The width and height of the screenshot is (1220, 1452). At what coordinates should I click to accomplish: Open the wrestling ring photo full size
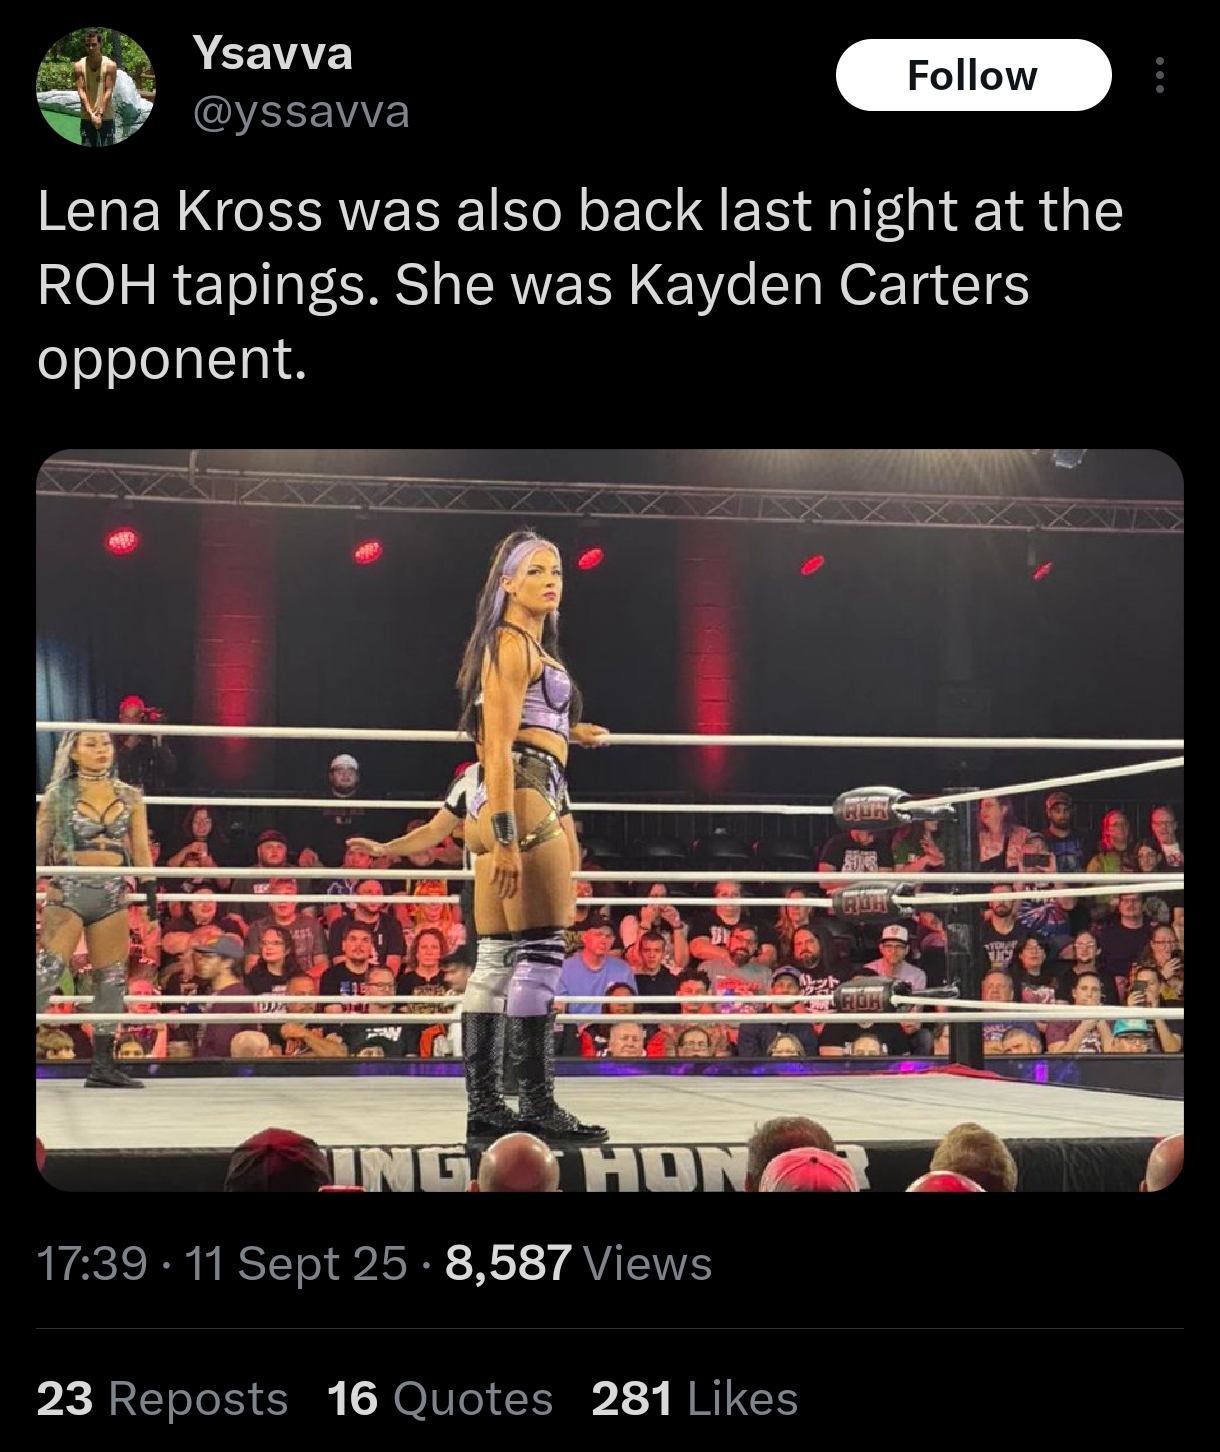[610, 820]
